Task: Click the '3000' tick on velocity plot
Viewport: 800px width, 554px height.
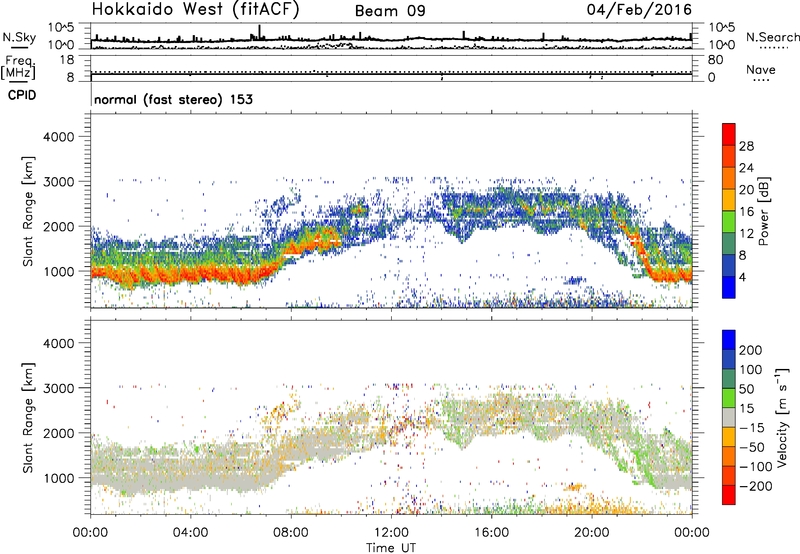Action: point(58,388)
